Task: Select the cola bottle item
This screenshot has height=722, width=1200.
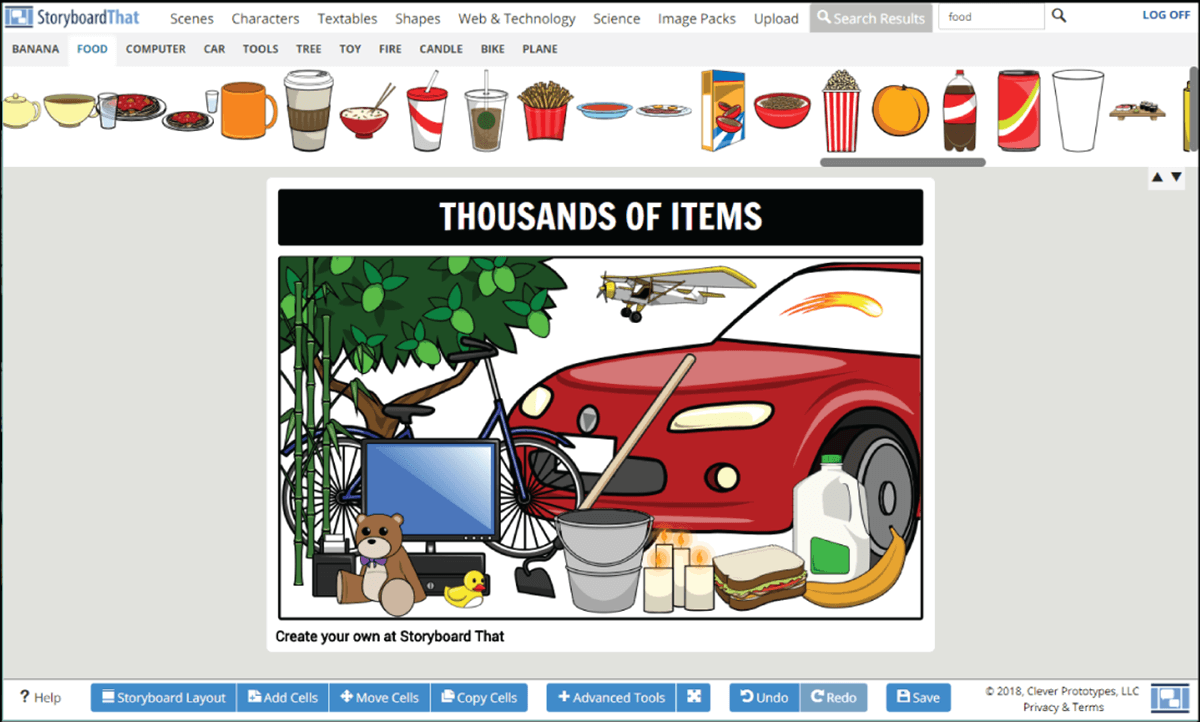Action: pos(958,110)
